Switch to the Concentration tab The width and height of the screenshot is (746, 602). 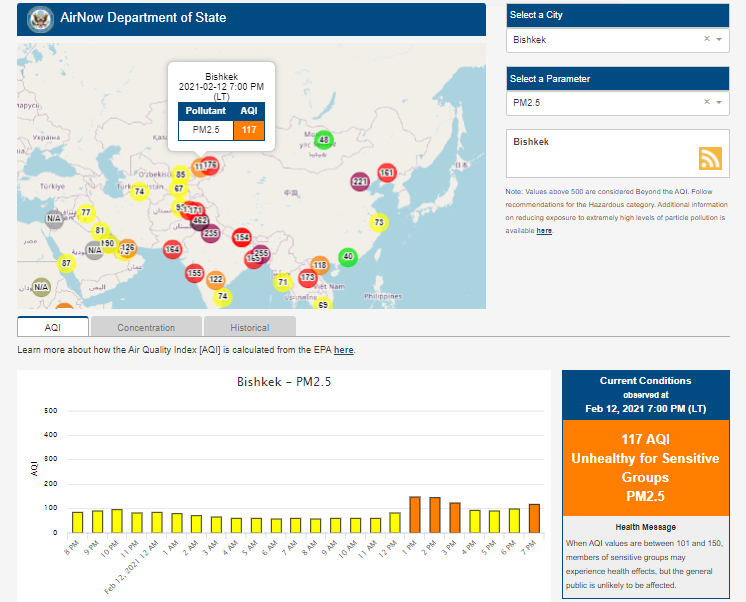(x=146, y=327)
